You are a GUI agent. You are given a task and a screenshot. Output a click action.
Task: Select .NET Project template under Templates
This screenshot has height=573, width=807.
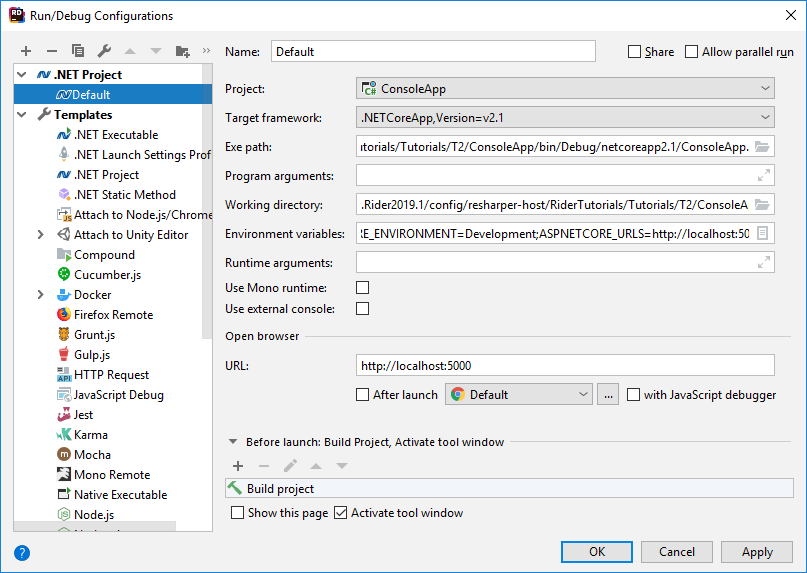pyautogui.click(x=98, y=175)
